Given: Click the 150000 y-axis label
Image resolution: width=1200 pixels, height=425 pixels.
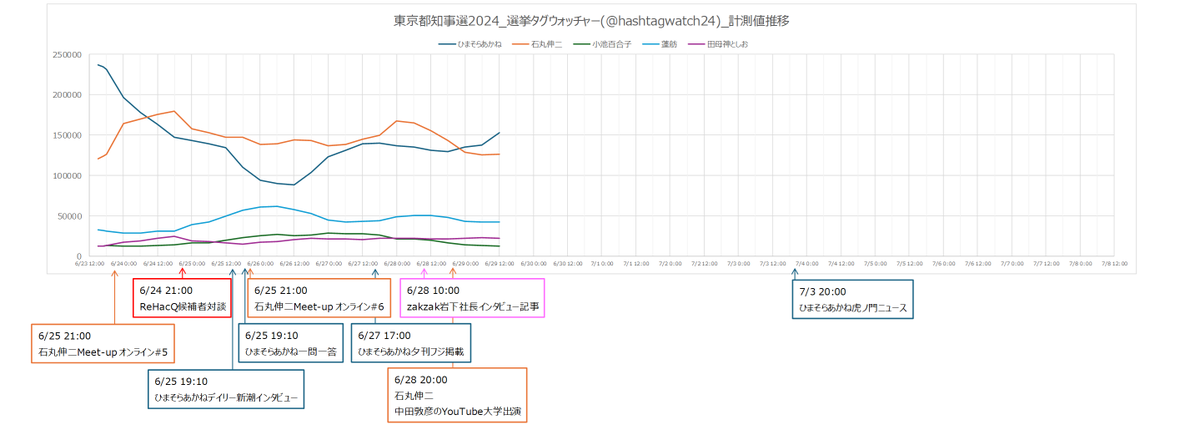Looking at the screenshot, I should coord(66,135).
